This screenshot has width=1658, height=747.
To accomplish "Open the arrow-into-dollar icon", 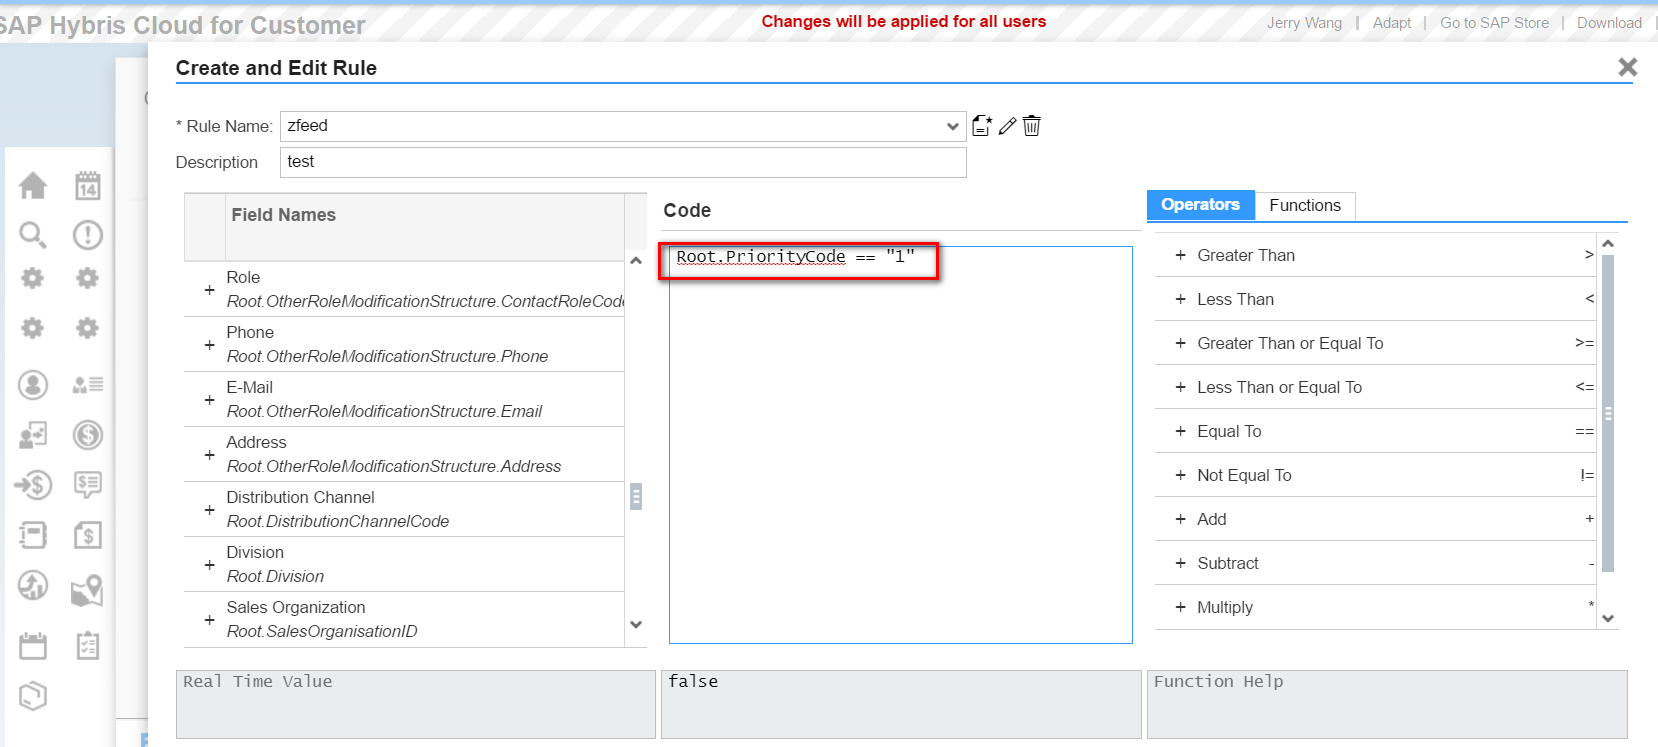I will 33,485.
